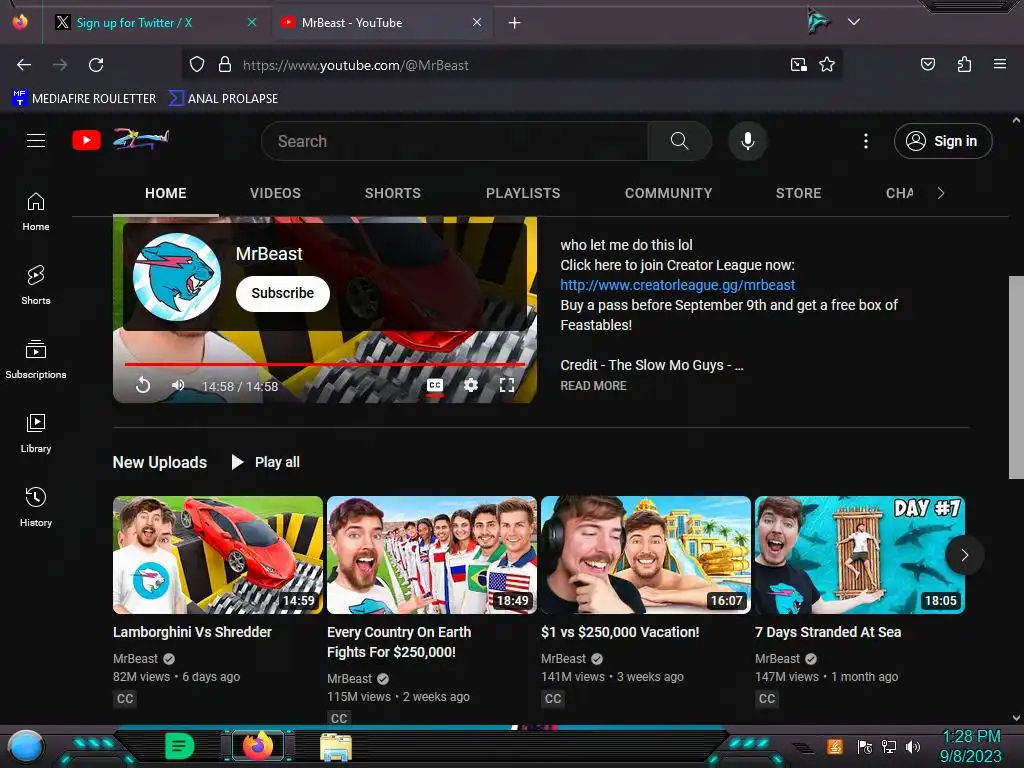The image size is (1024, 768).
Task: Close the MrBeast - YouTube tab
Action: pos(477,22)
